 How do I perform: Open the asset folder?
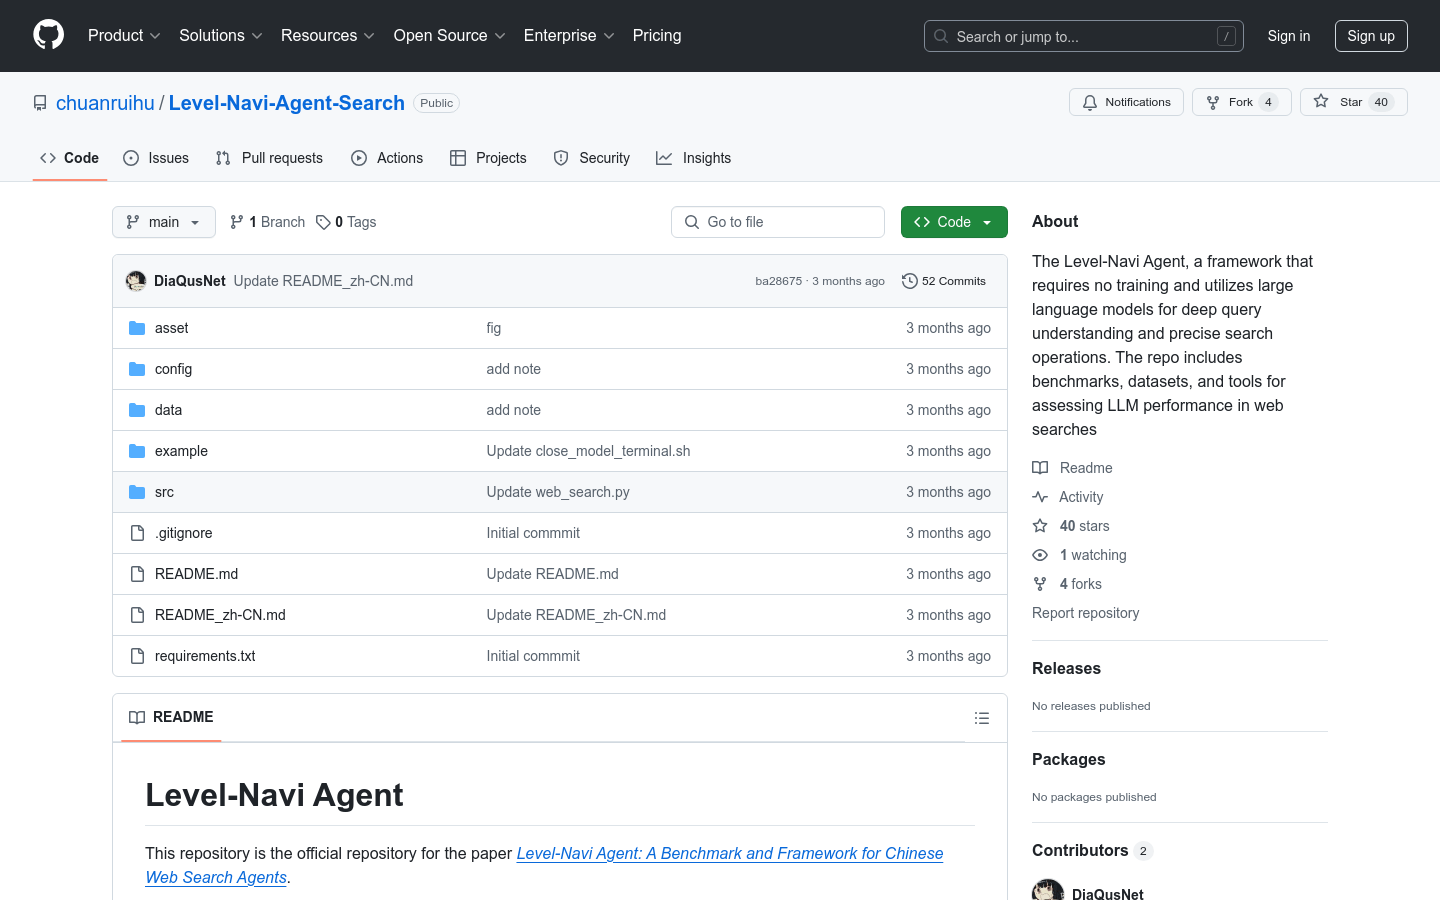[x=171, y=328]
